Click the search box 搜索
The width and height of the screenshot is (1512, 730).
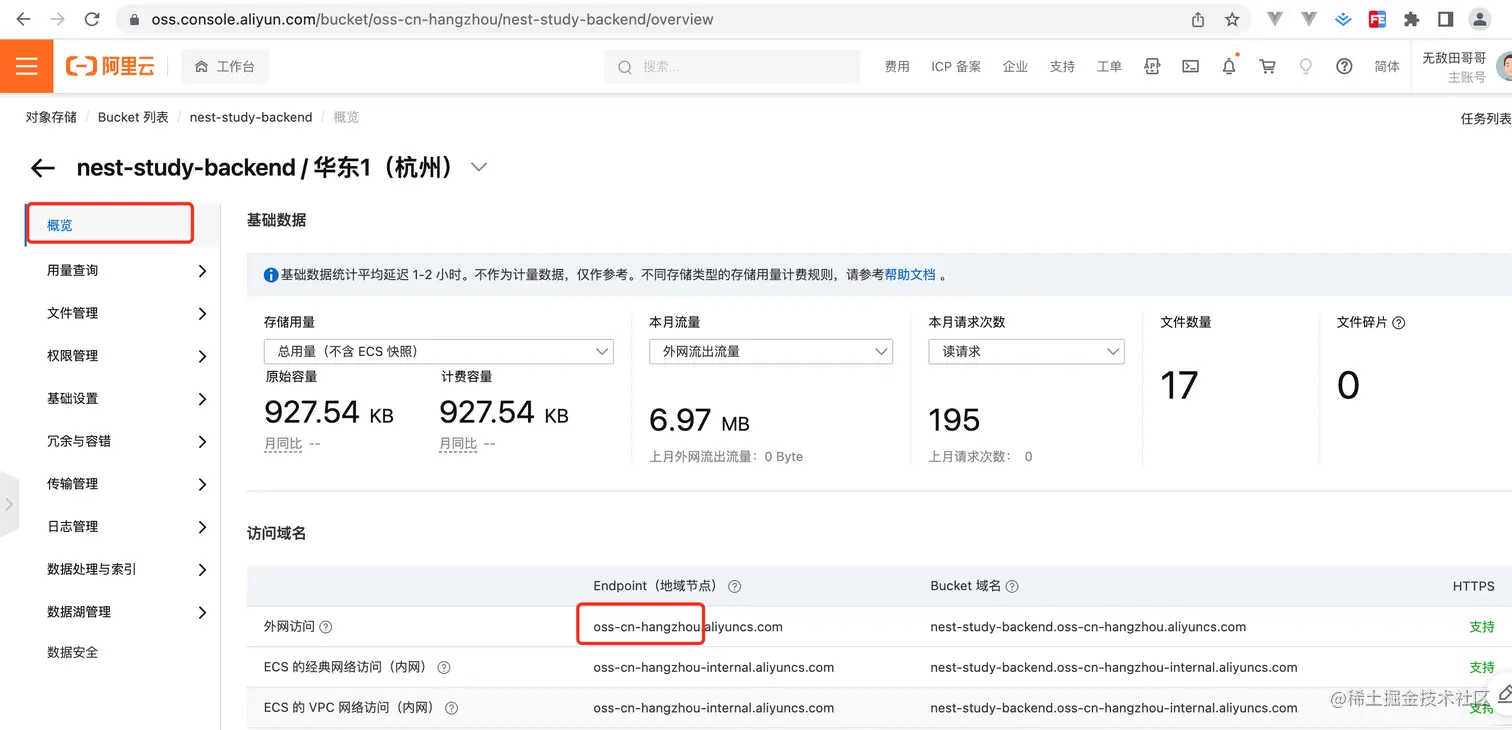[732, 67]
